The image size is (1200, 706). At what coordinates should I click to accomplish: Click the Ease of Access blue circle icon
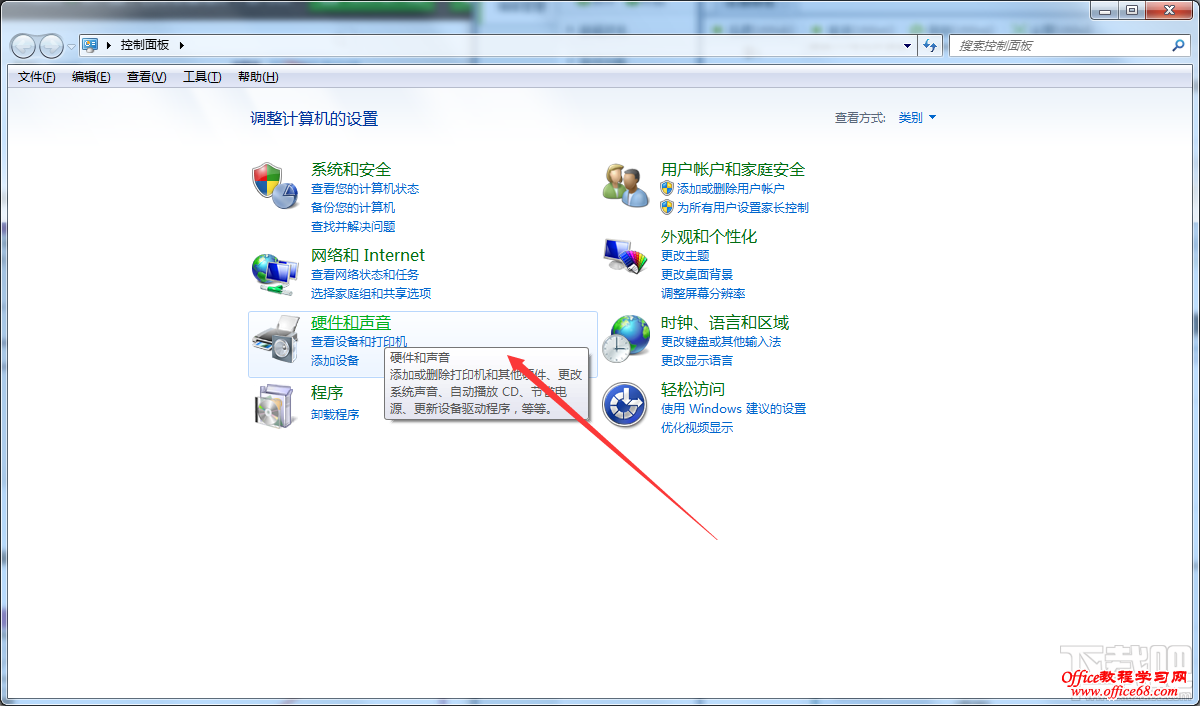[x=626, y=405]
